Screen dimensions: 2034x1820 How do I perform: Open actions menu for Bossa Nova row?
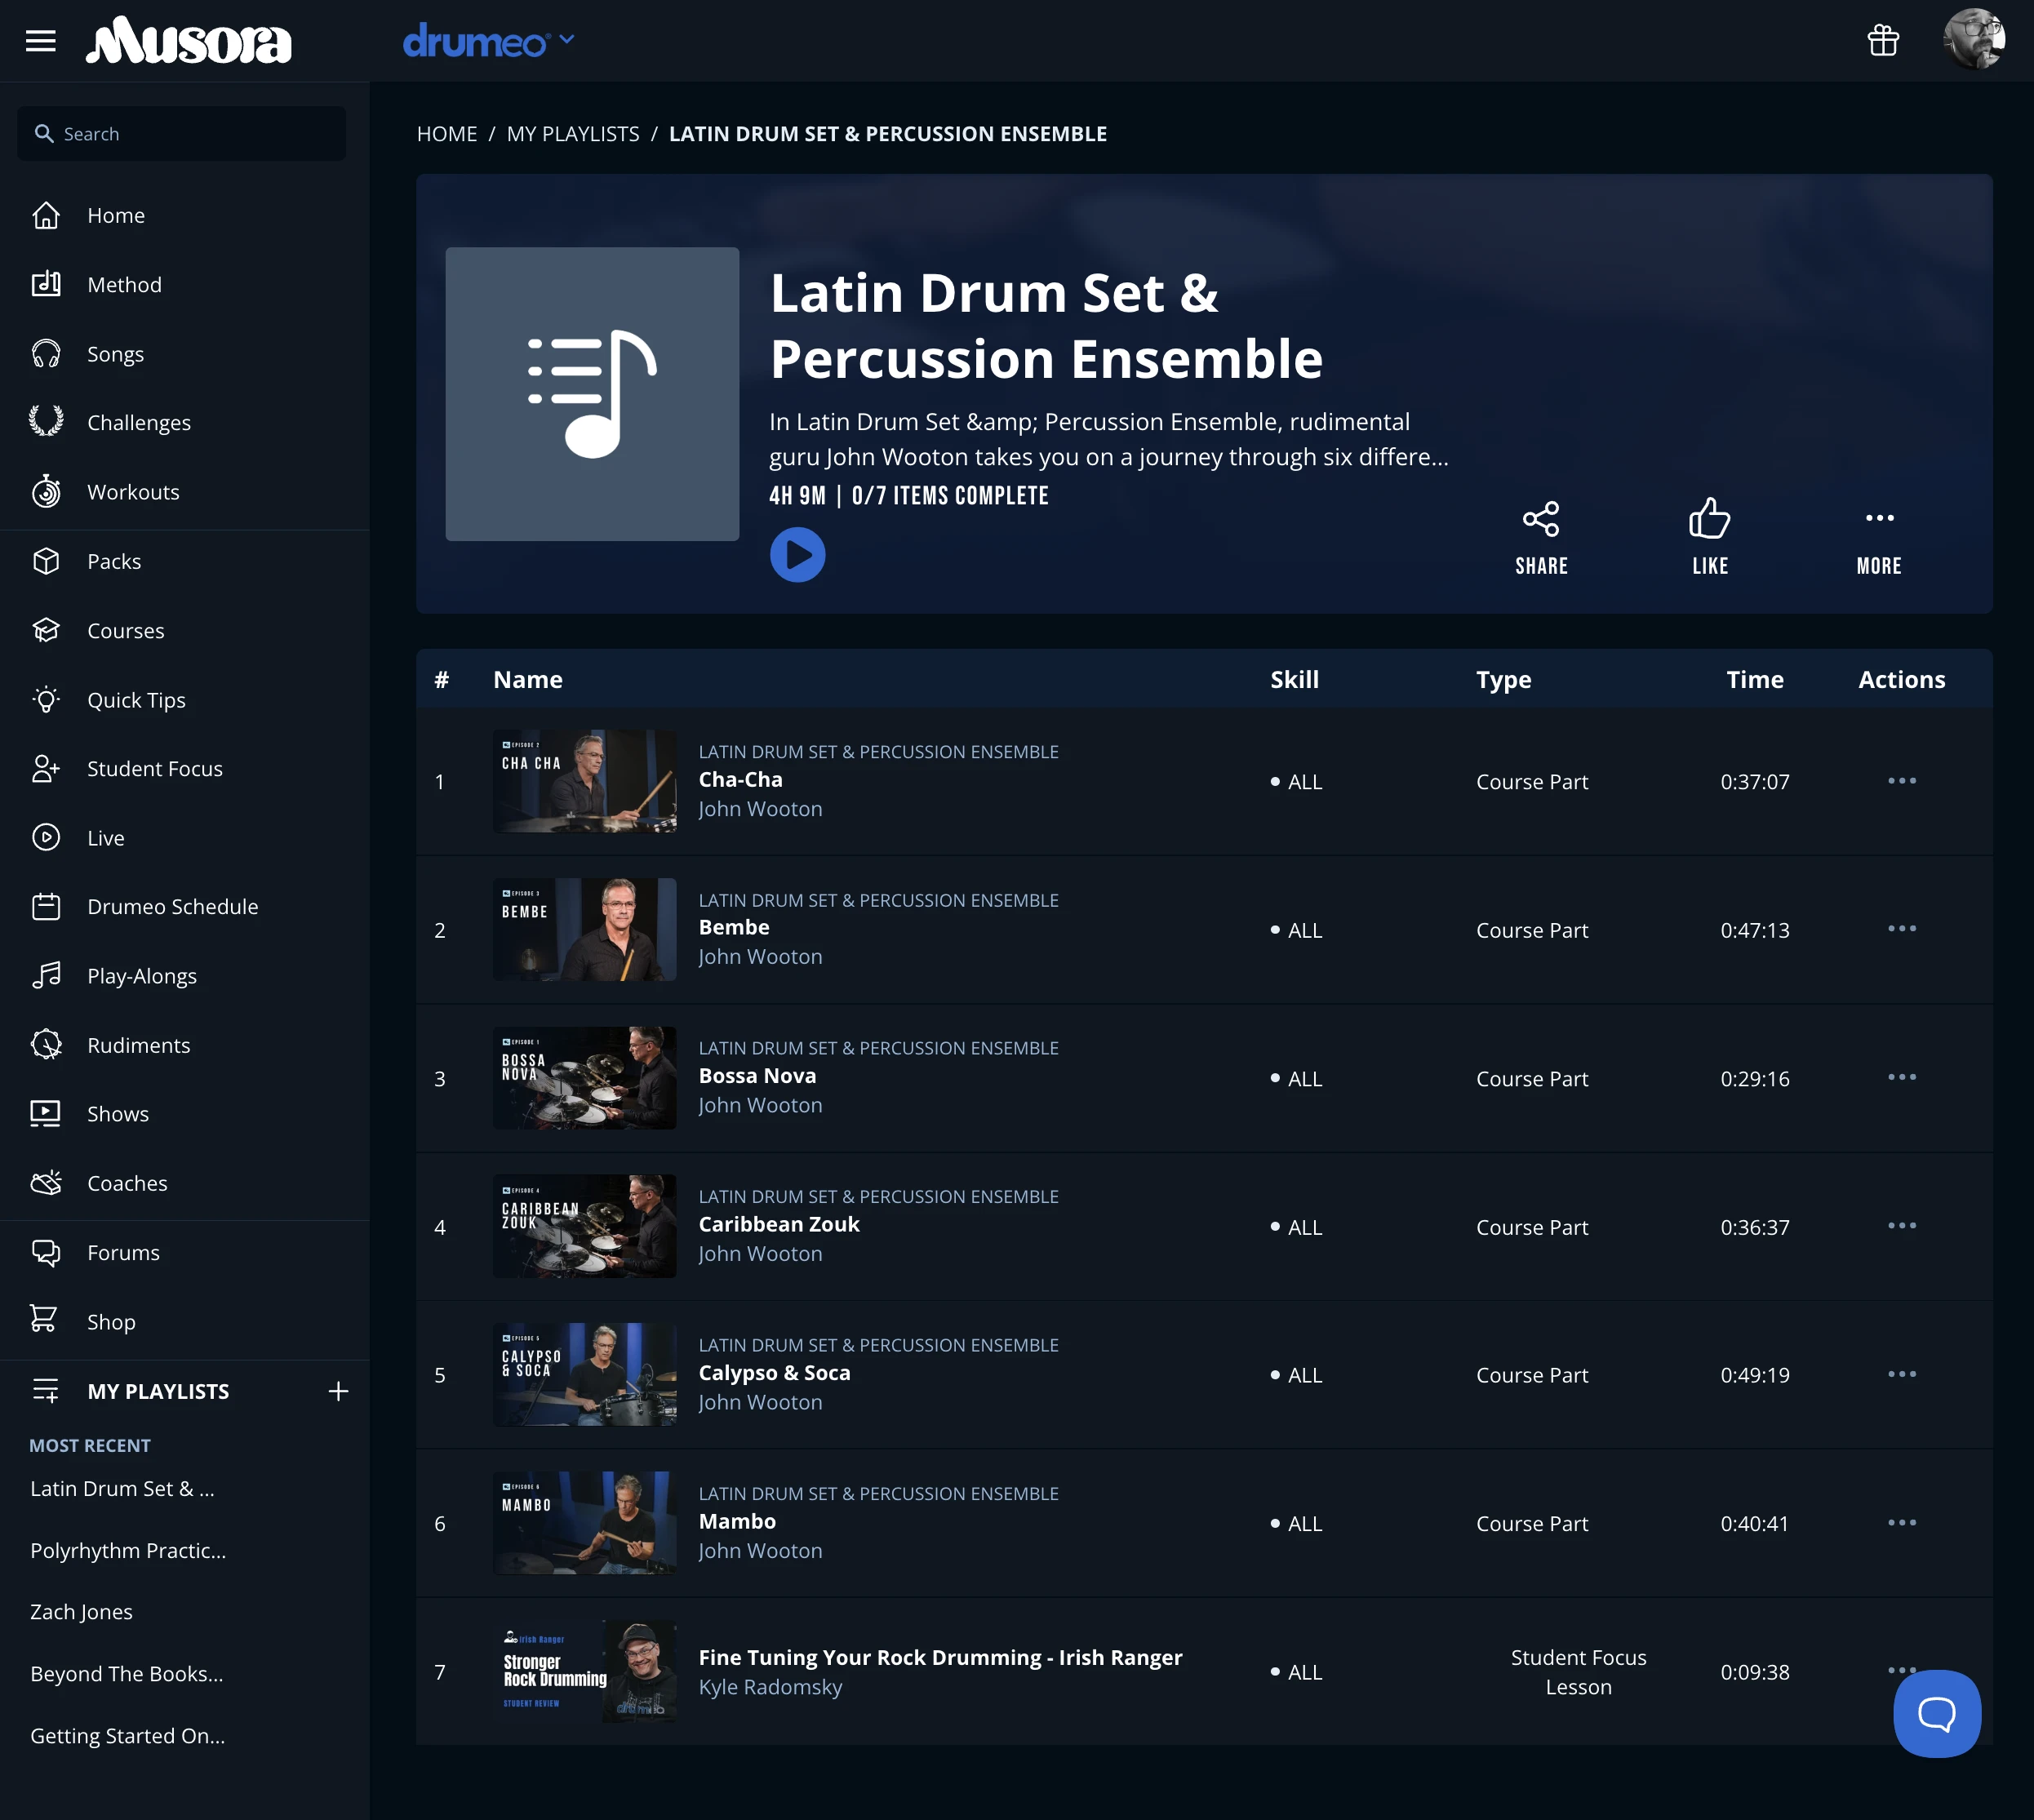click(1901, 1078)
